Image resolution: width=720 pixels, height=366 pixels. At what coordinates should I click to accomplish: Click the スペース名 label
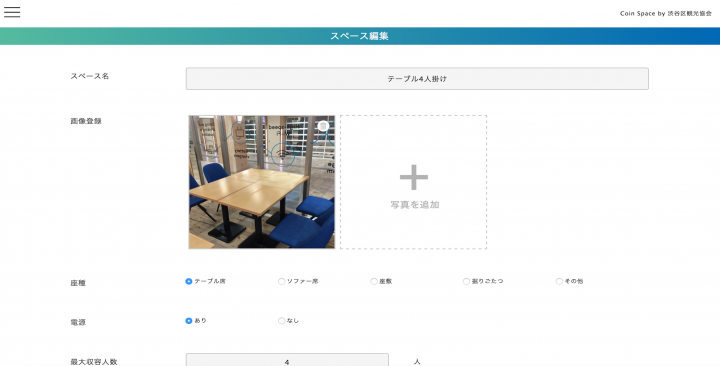point(90,76)
